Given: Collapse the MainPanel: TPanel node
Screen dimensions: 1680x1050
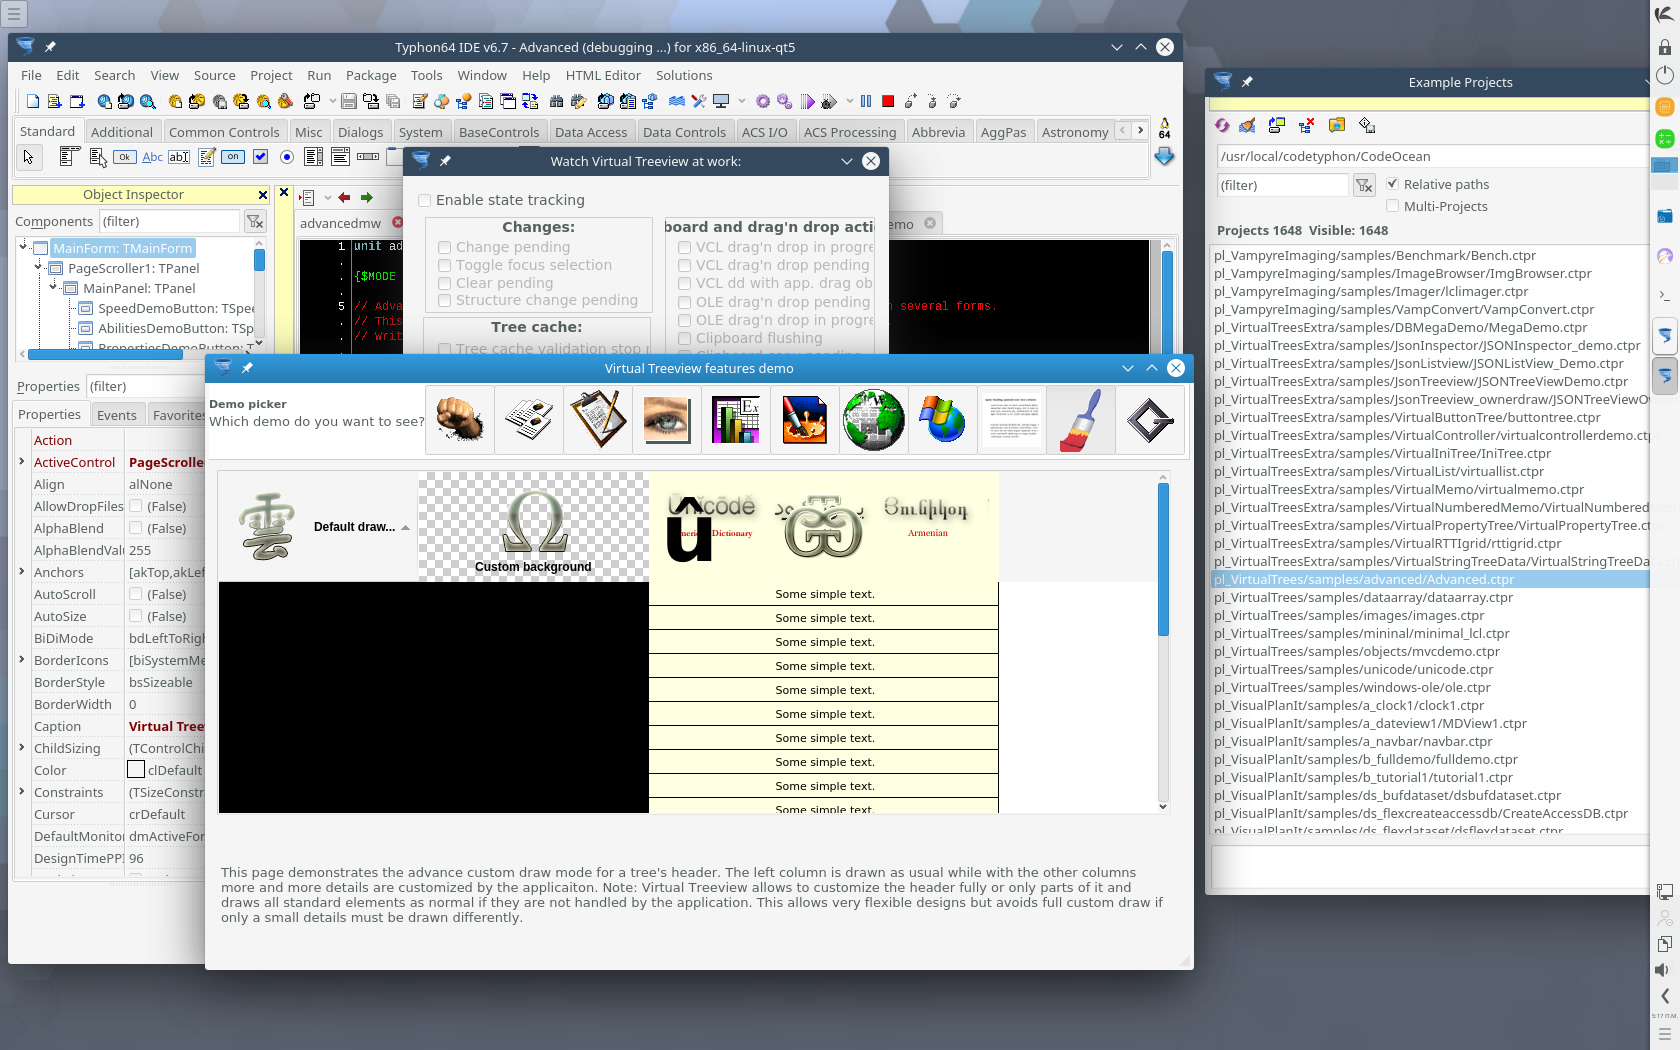Looking at the screenshot, I should click(x=54, y=286).
